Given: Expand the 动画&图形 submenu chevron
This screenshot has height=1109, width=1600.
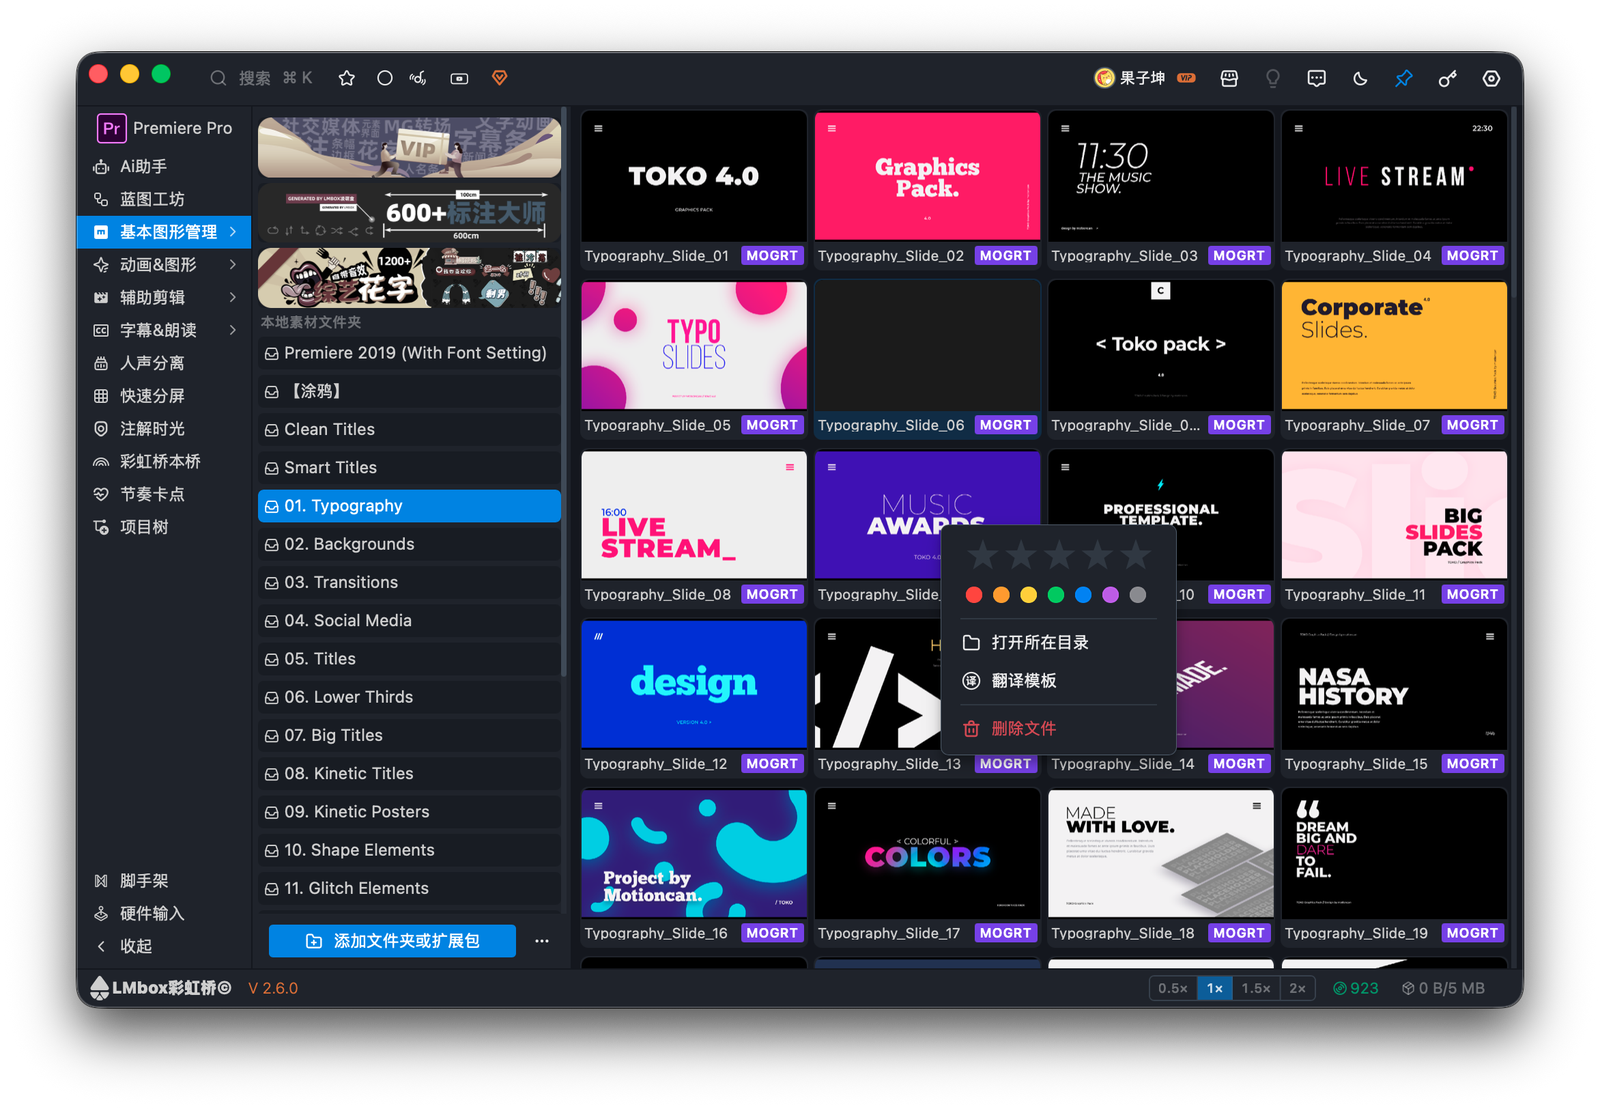Looking at the screenshot, I should [233, 265].
